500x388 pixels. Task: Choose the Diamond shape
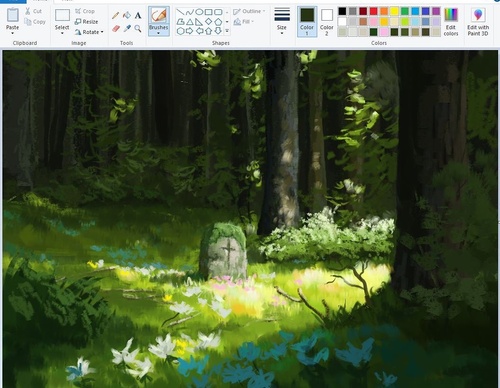pos(208,22)
